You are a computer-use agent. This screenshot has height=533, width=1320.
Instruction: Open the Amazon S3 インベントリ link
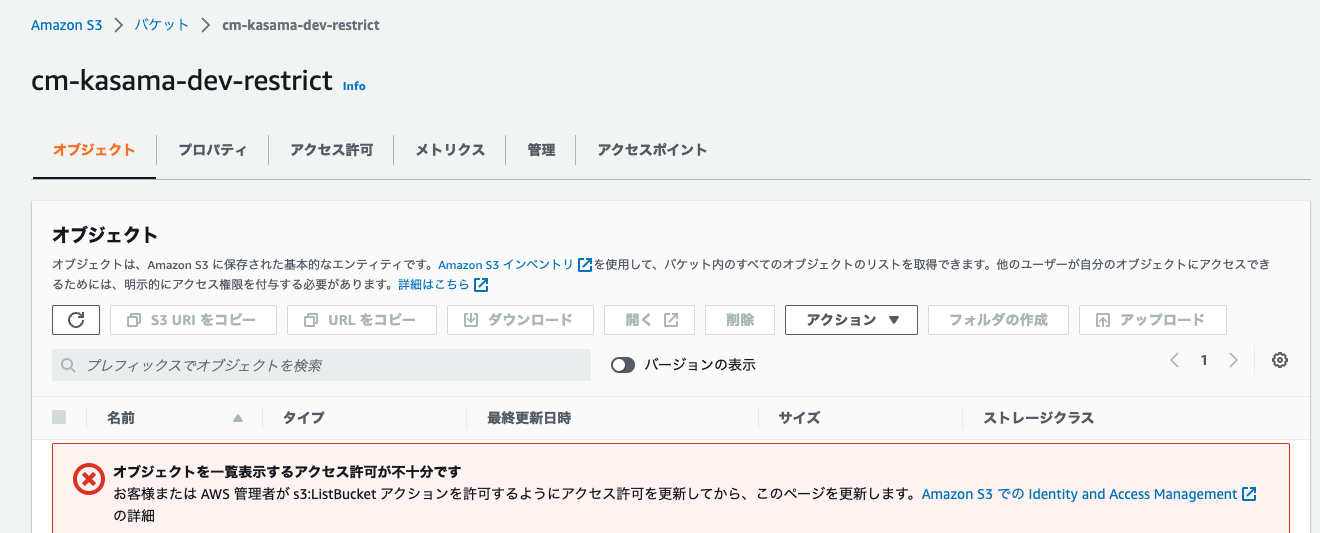[506, 265]
